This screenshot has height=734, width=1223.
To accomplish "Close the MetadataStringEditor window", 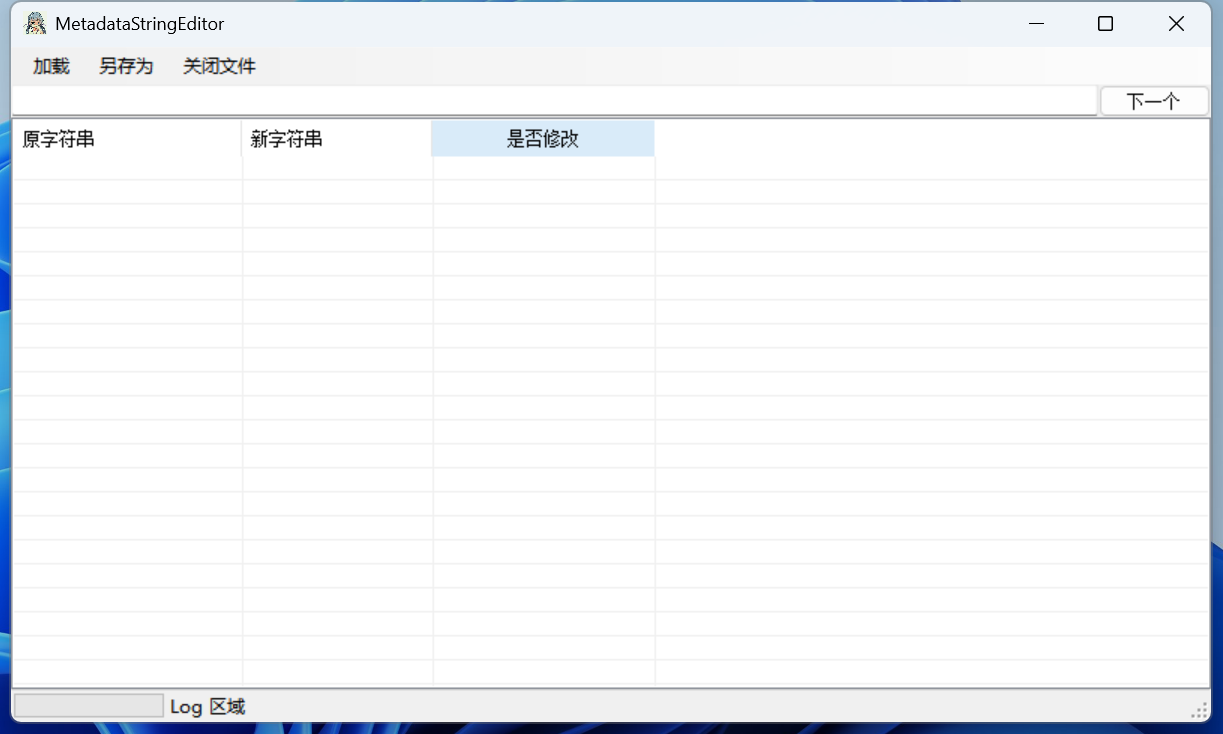I will pyautogui.click(x=1176, y=24).
